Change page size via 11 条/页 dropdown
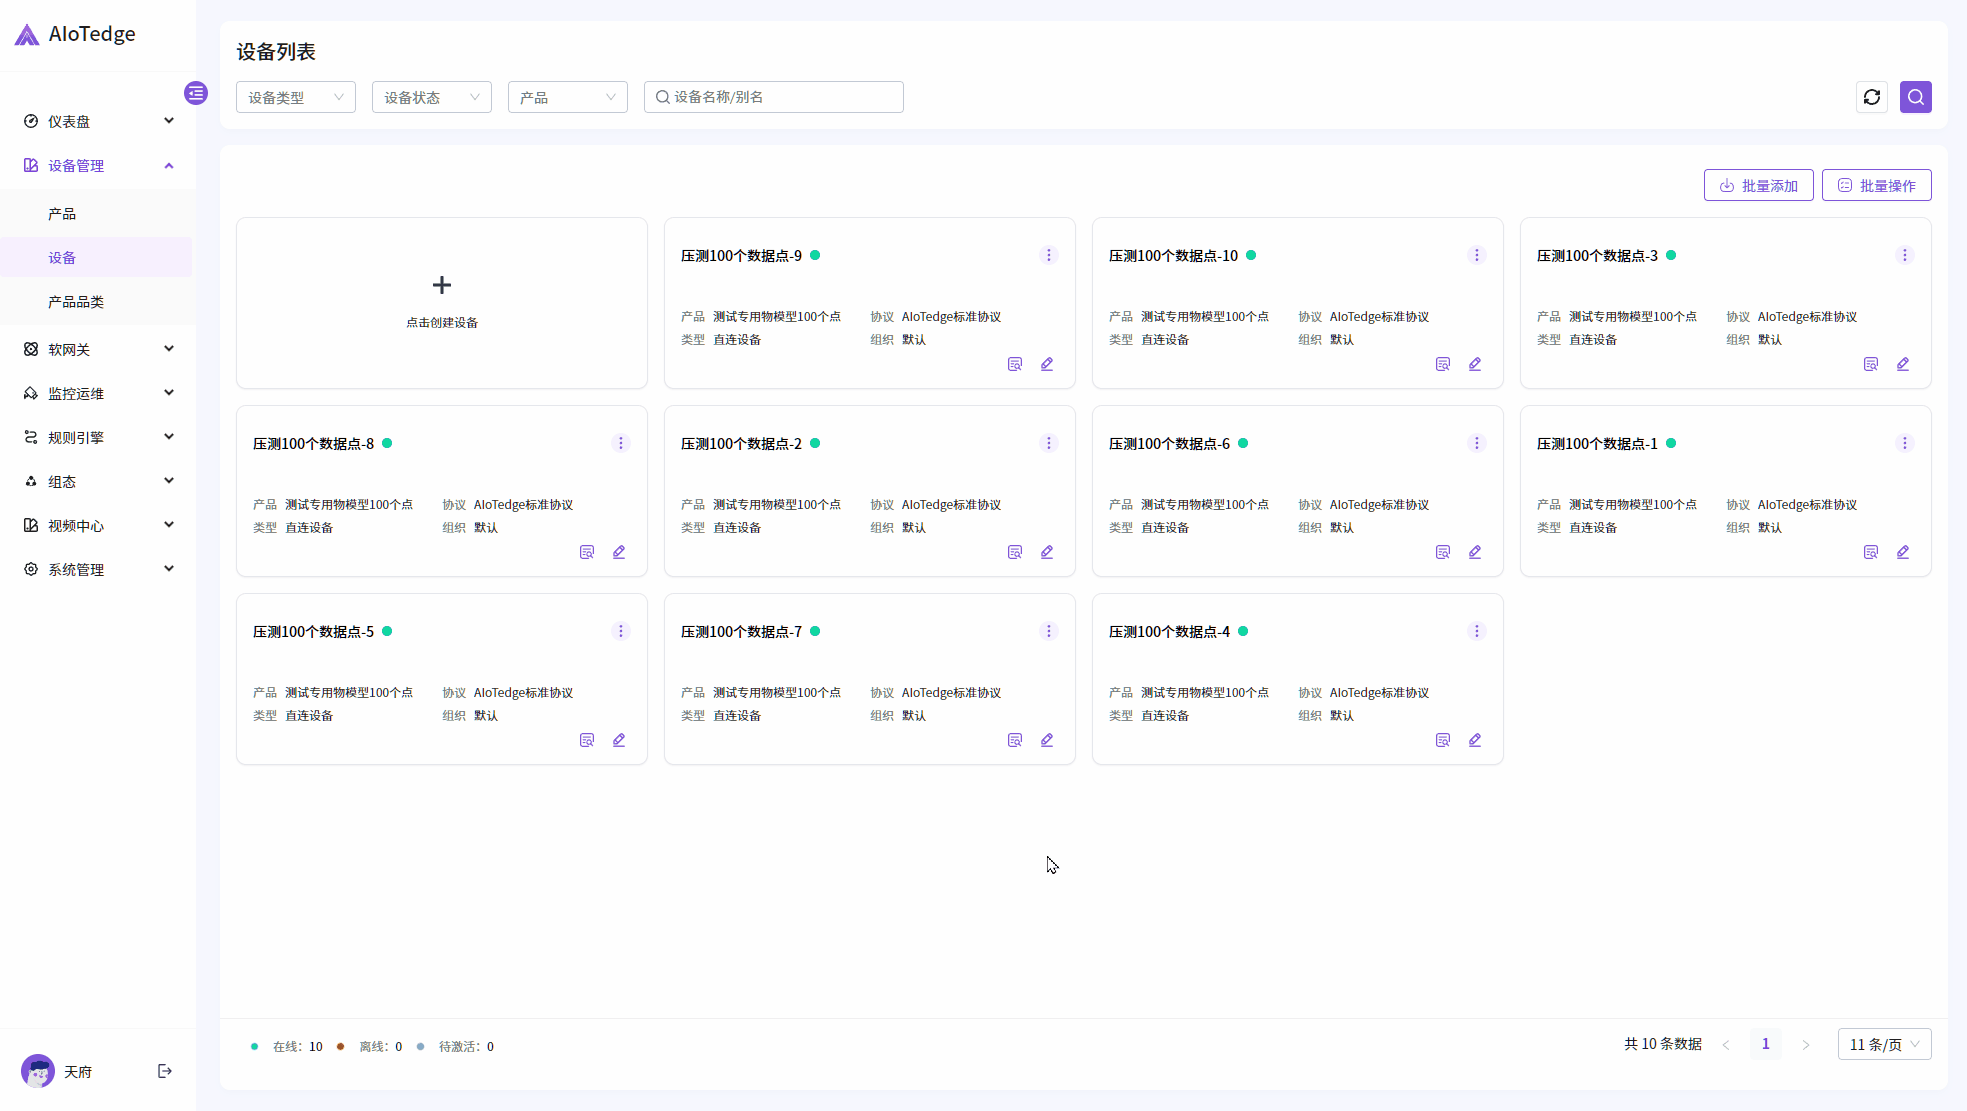Image resolution: width=1967 pixels, height=1111 pixels. (1884, 1044)
